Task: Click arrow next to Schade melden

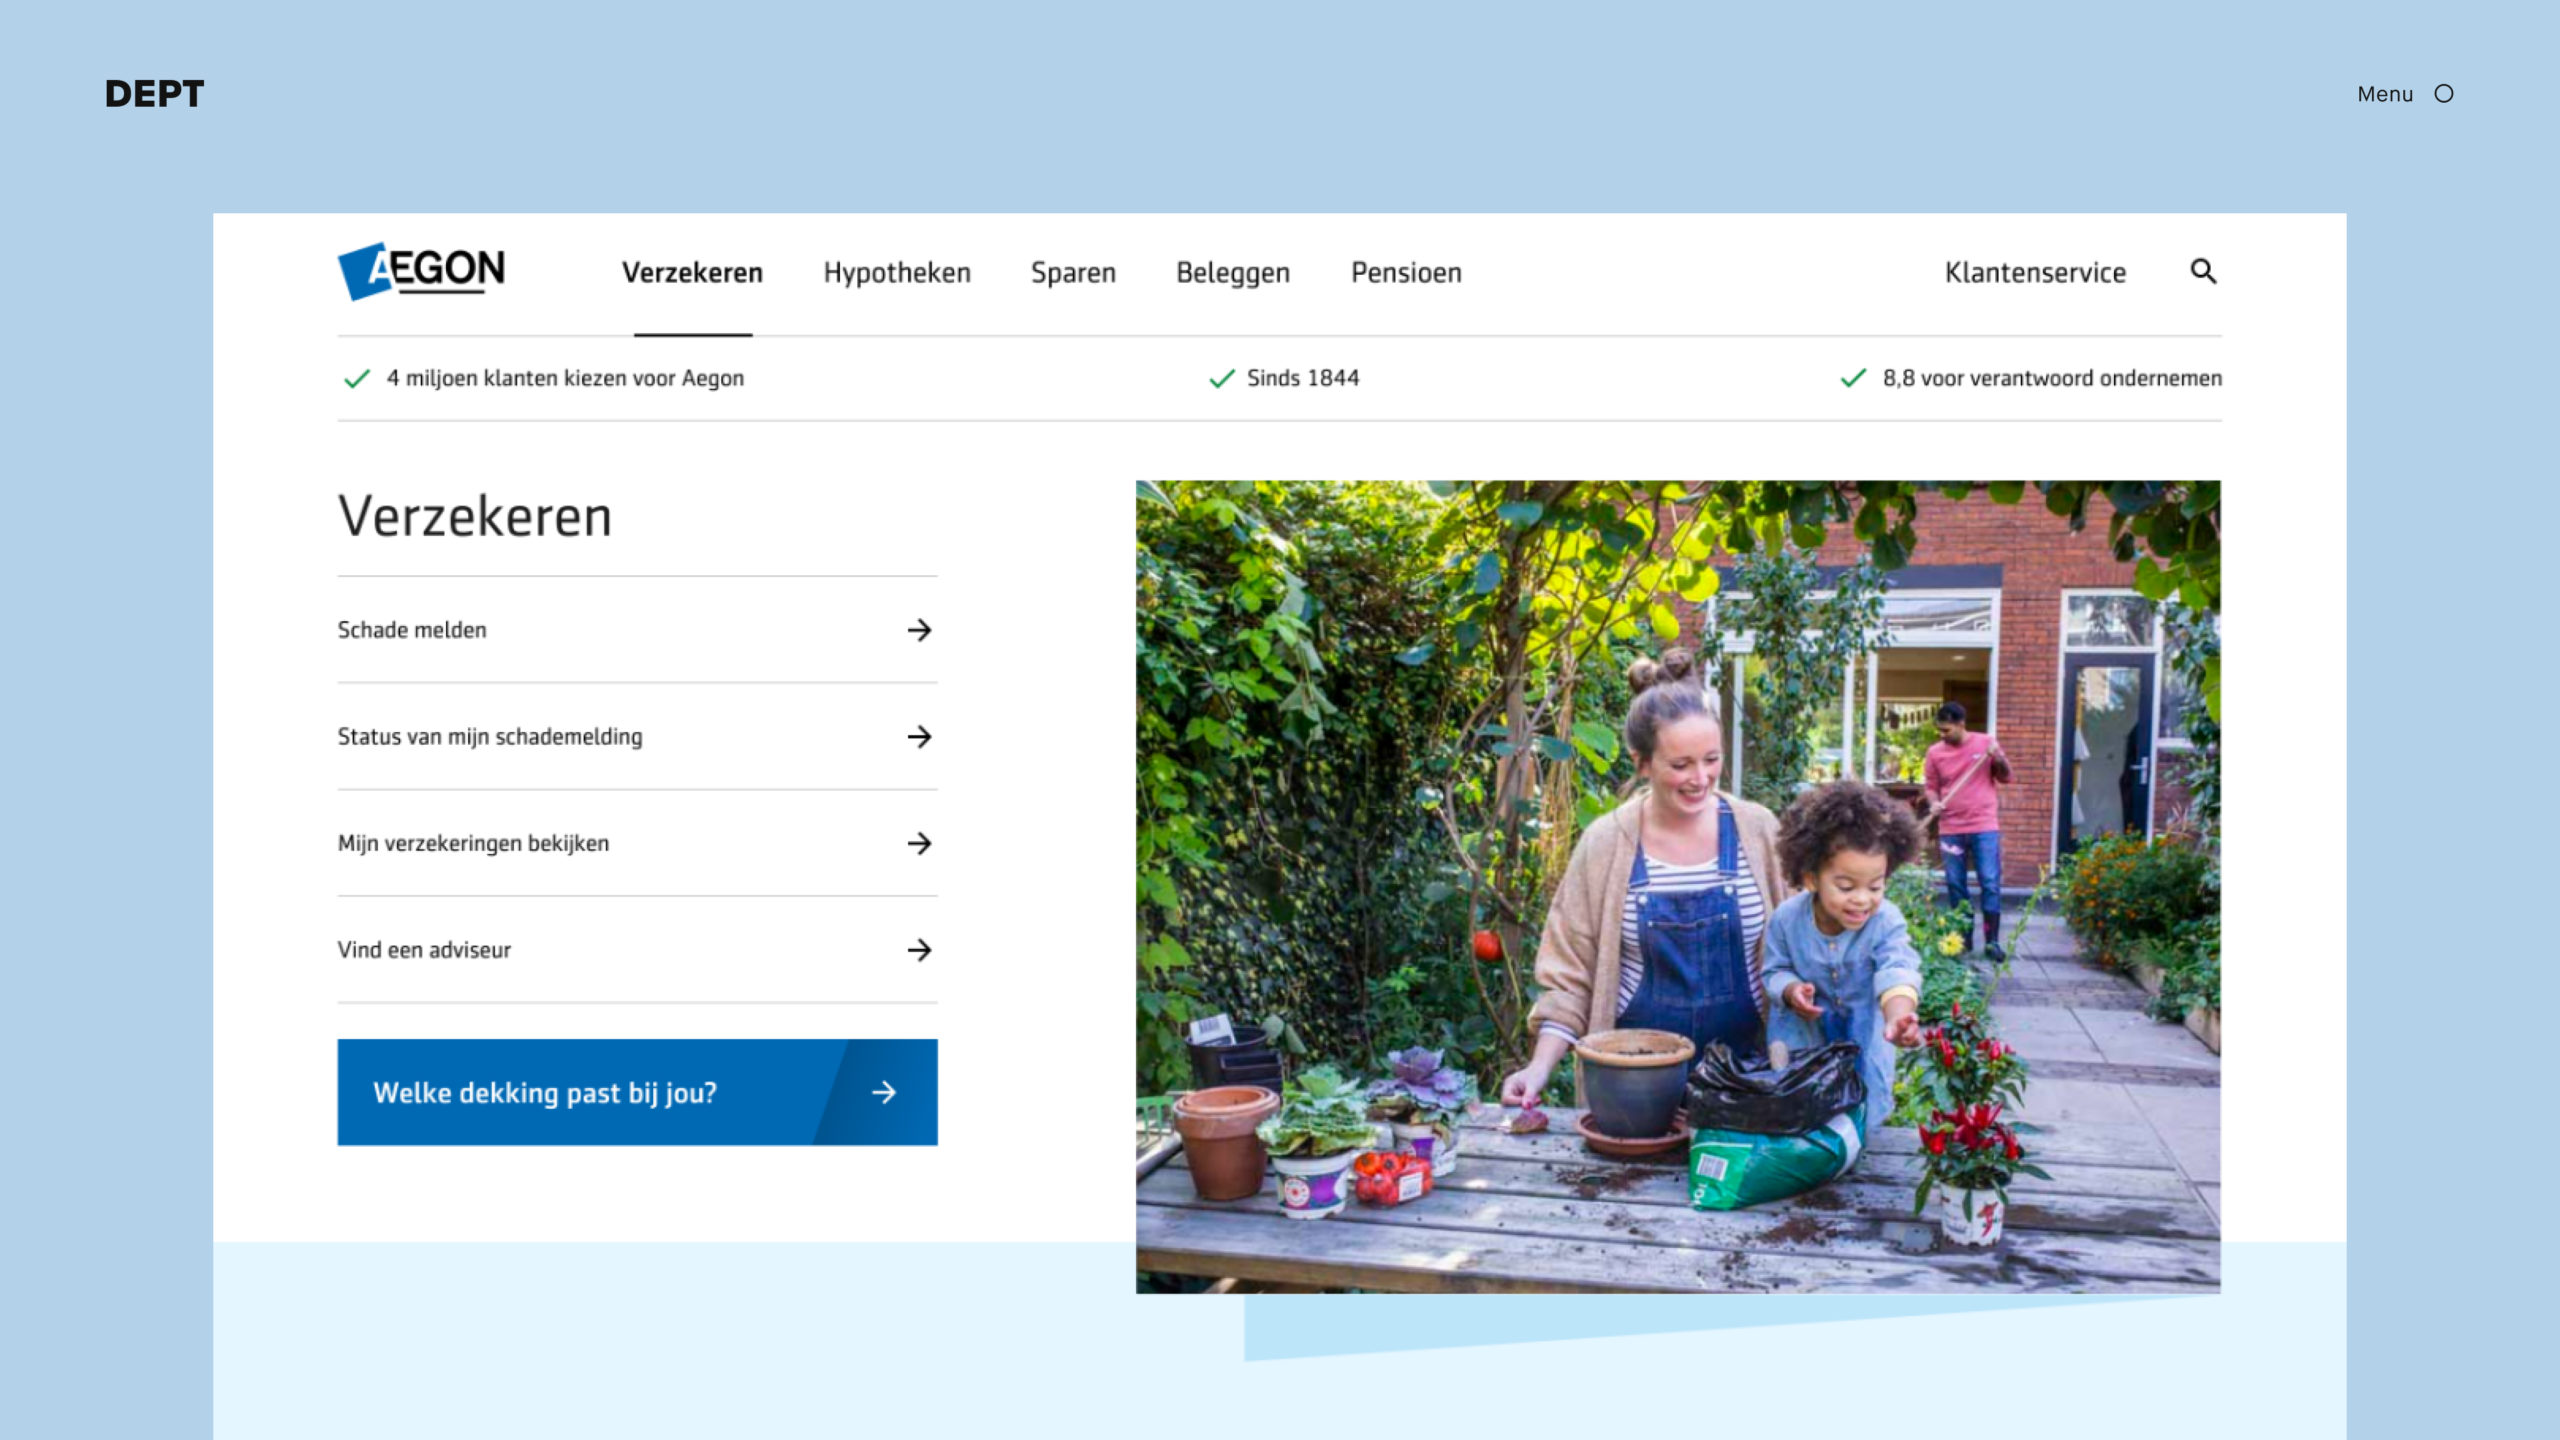Action: (x=919, y=630)
